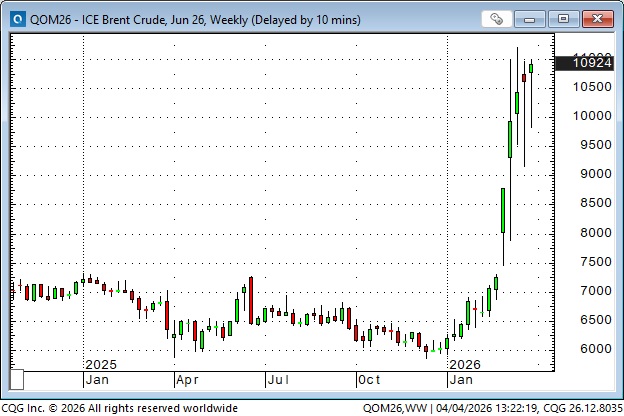624x416 pixels.
Task: Click the Oct label on the time axis
Action: click(x=369, y=380)
